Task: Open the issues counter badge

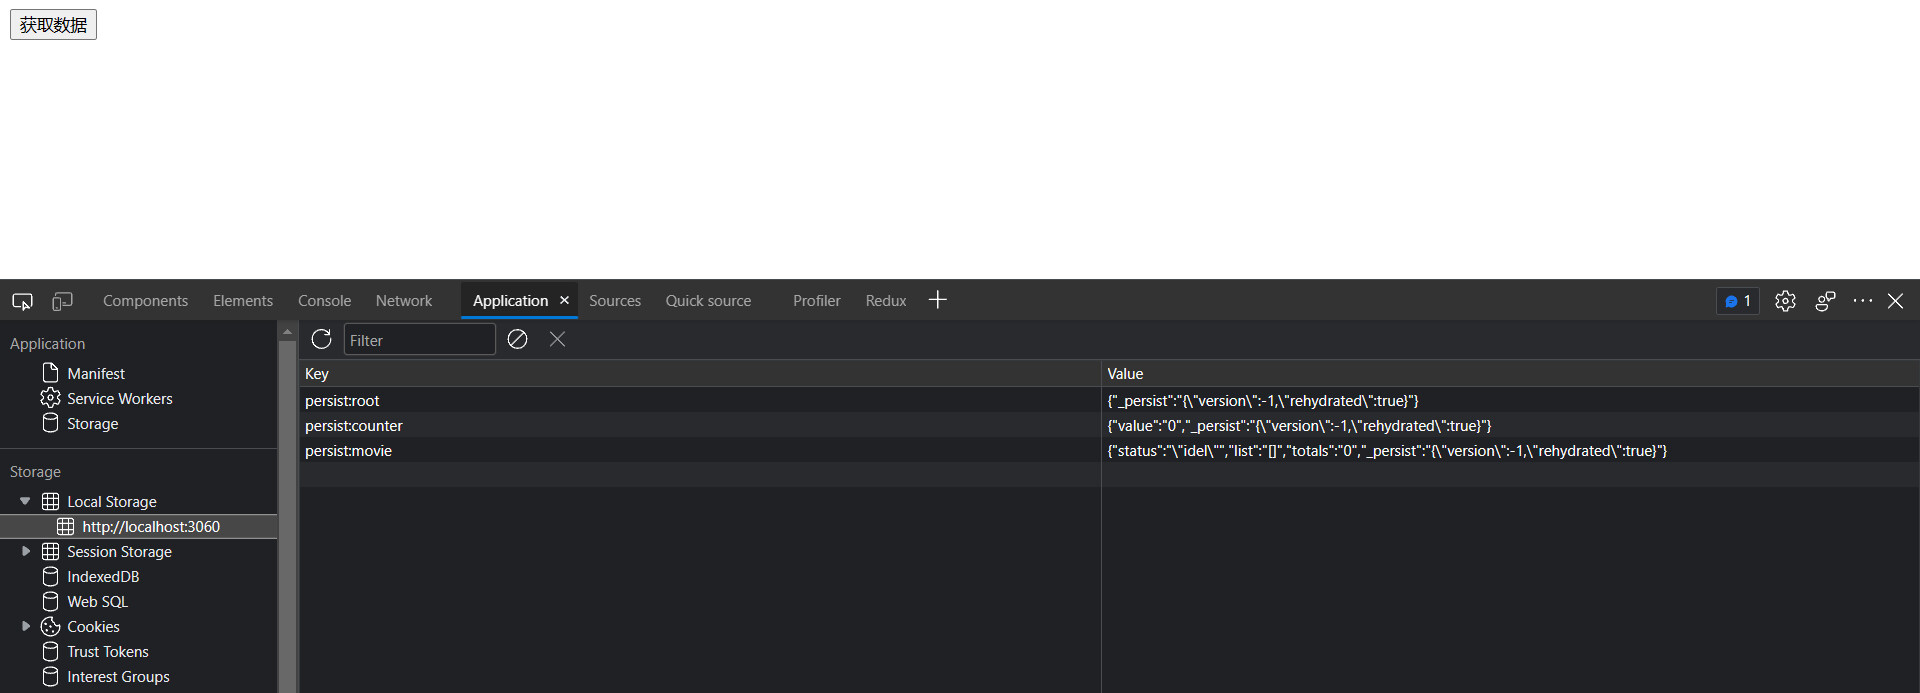Action: 1738,301
